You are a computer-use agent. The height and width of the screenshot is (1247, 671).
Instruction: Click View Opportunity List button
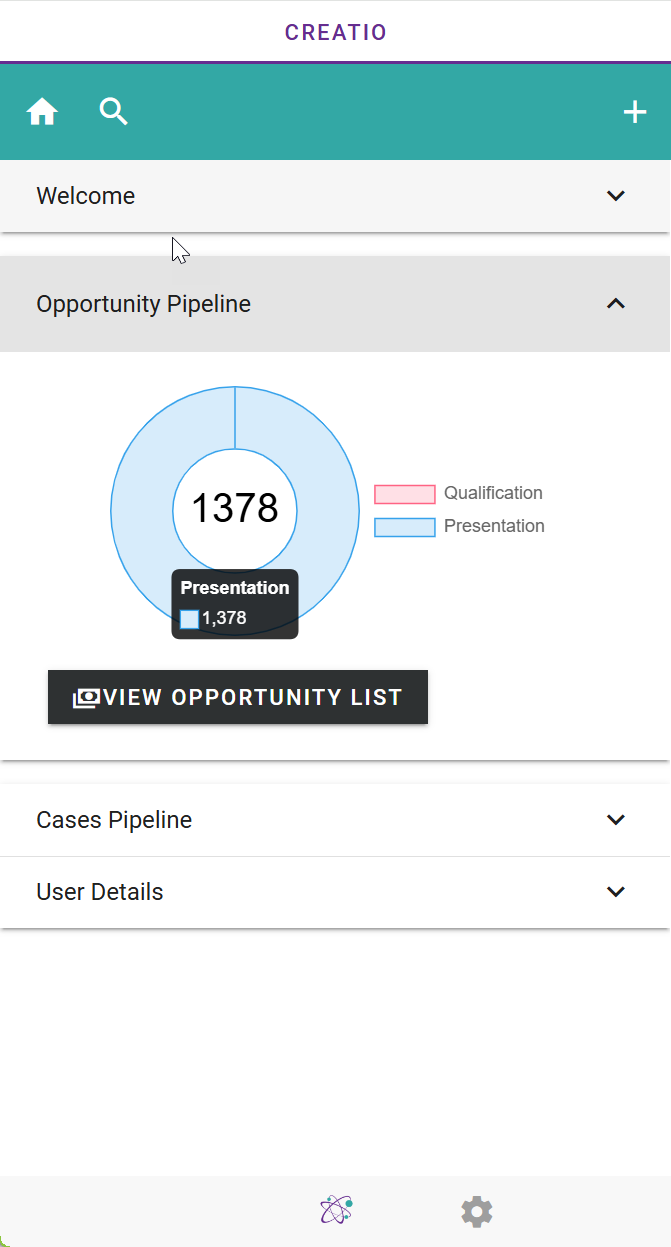click(238, 697)
